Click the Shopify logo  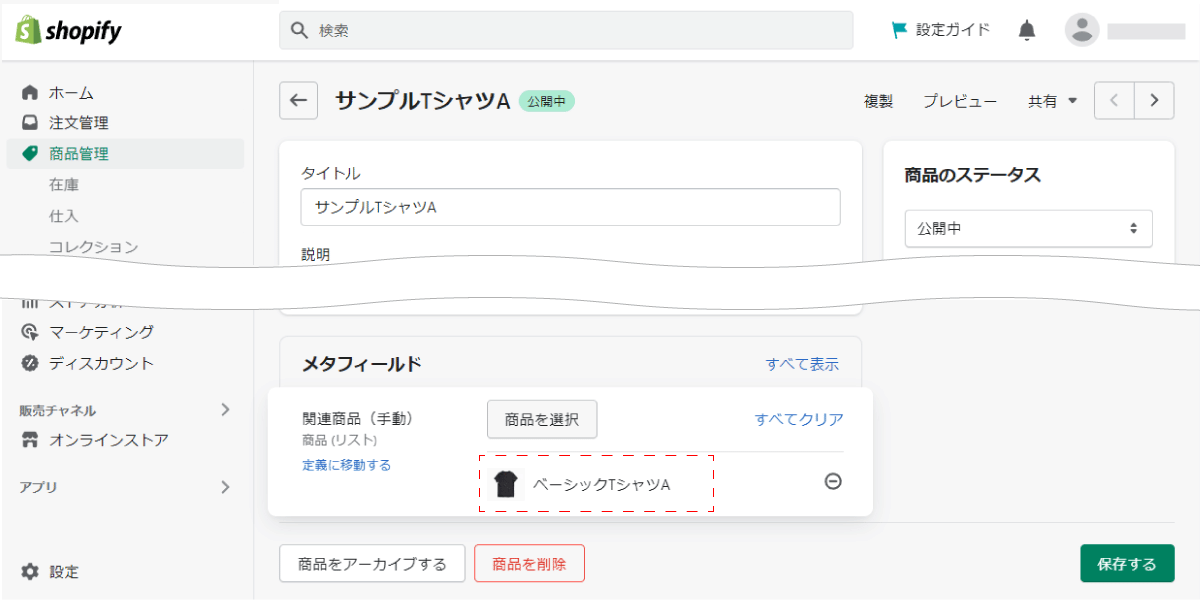coord(68,31)
